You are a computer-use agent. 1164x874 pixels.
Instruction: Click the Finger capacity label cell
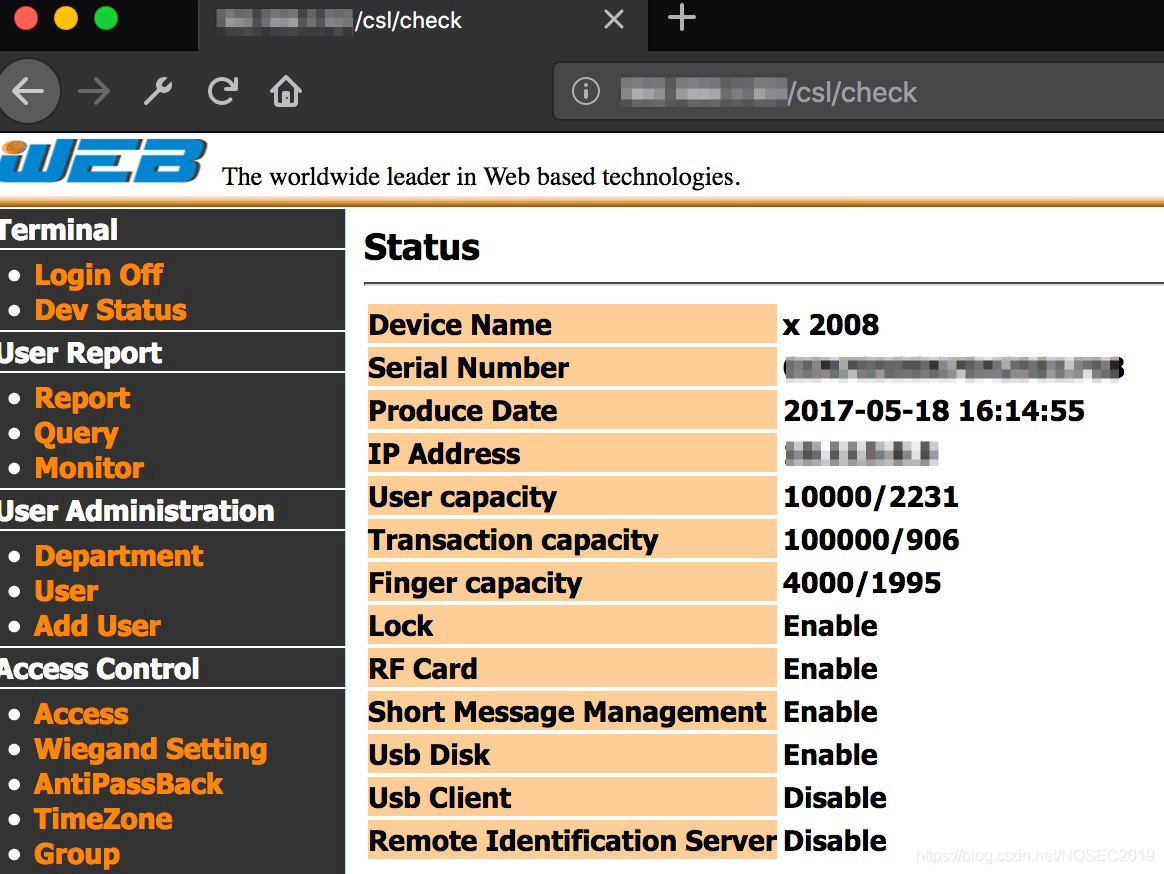click(x=572, y=583)
